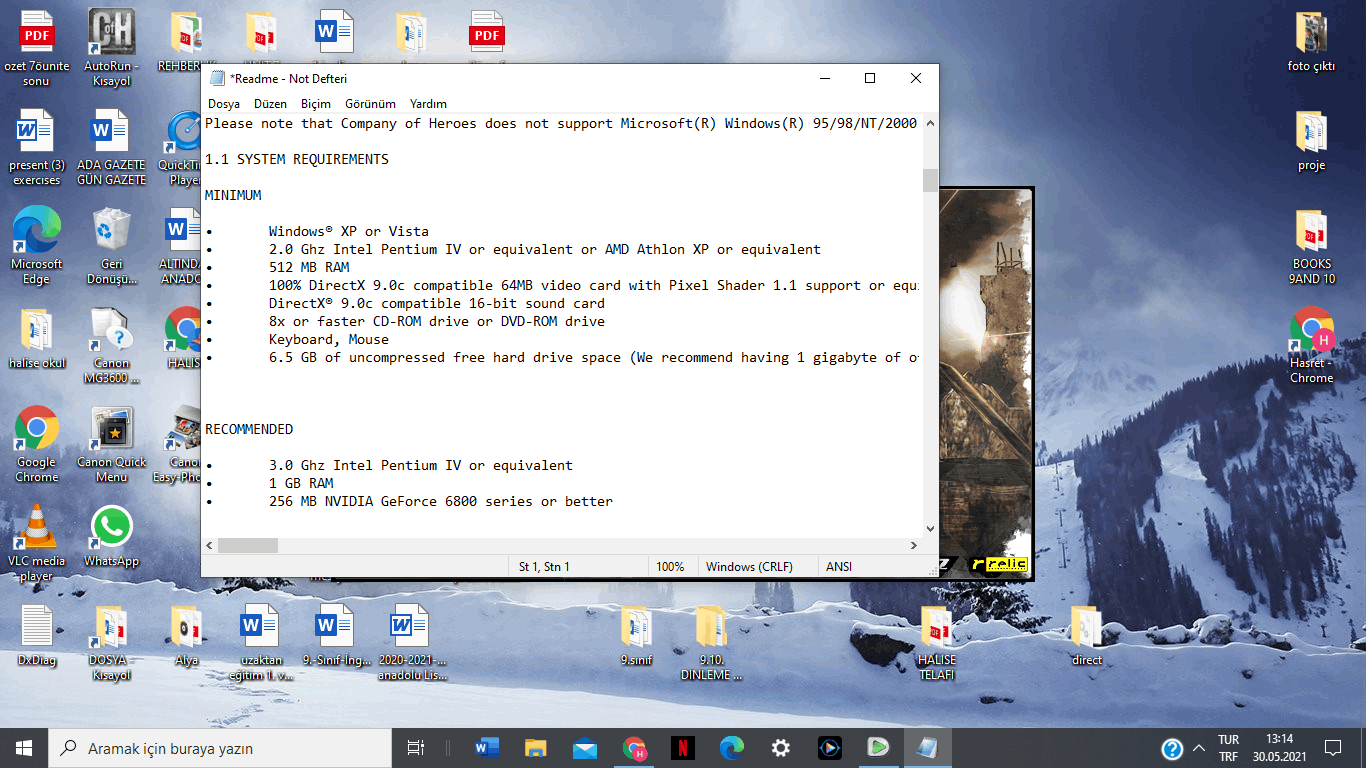The height and width of the screenshot is (768, 1366).
Task: Select the '9.-Sınıf-İng' Word document icon
Action: (336, 635)
